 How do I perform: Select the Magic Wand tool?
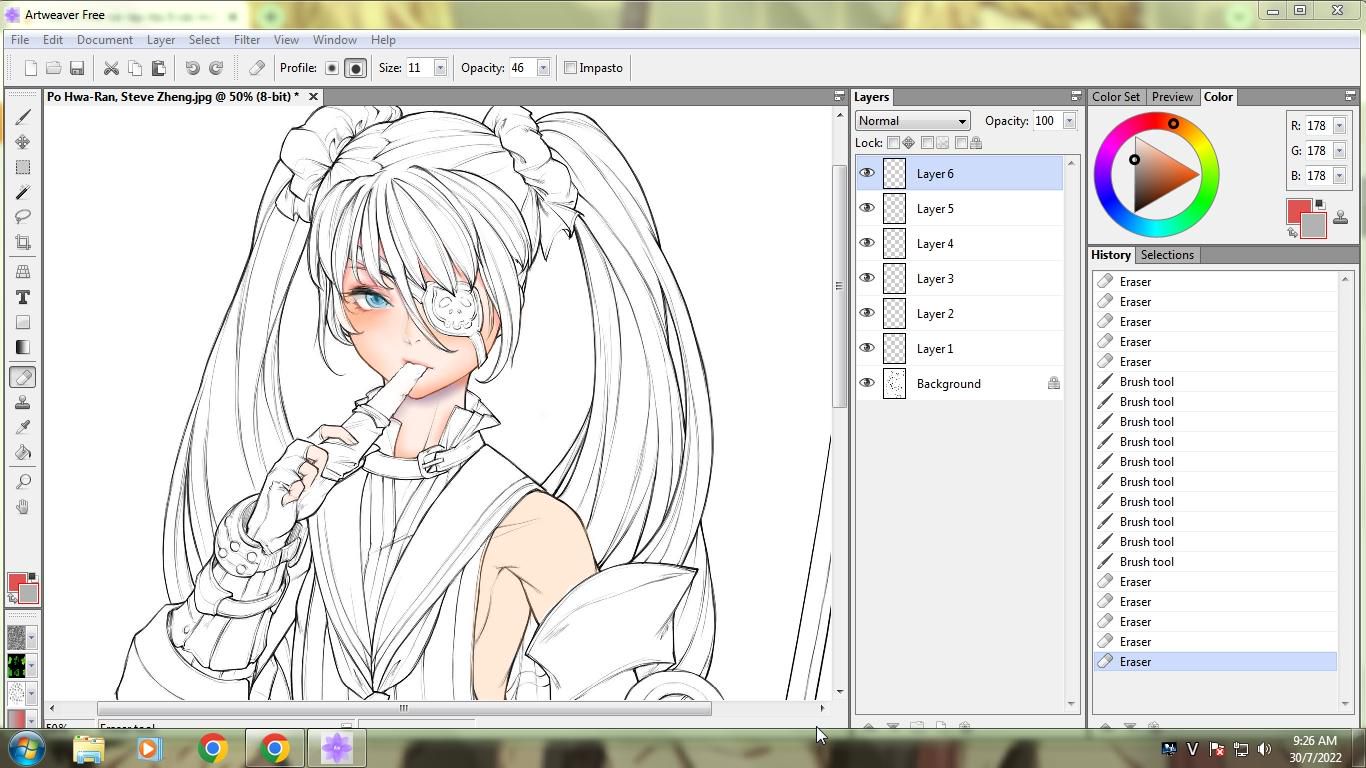pyautogui.click(x=23, y=192)
